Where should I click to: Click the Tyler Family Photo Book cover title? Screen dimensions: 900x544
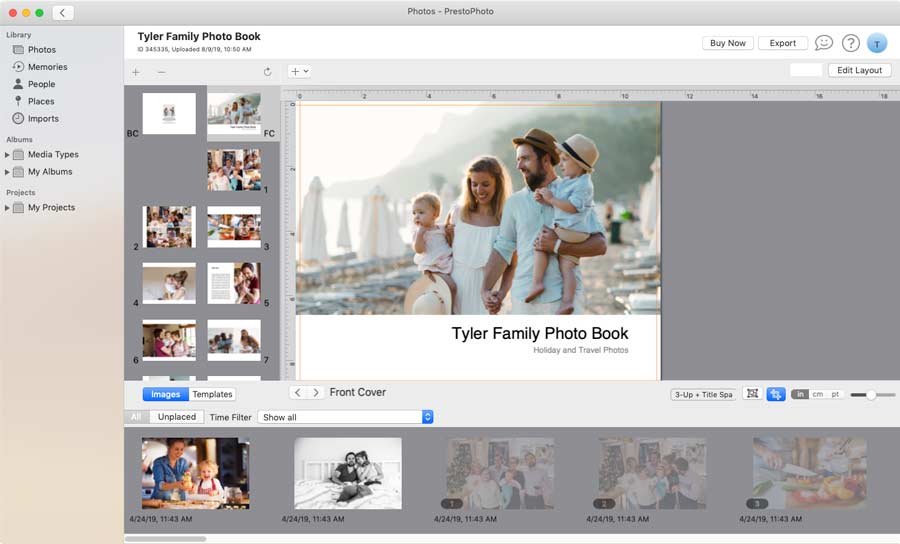(540, 333)
